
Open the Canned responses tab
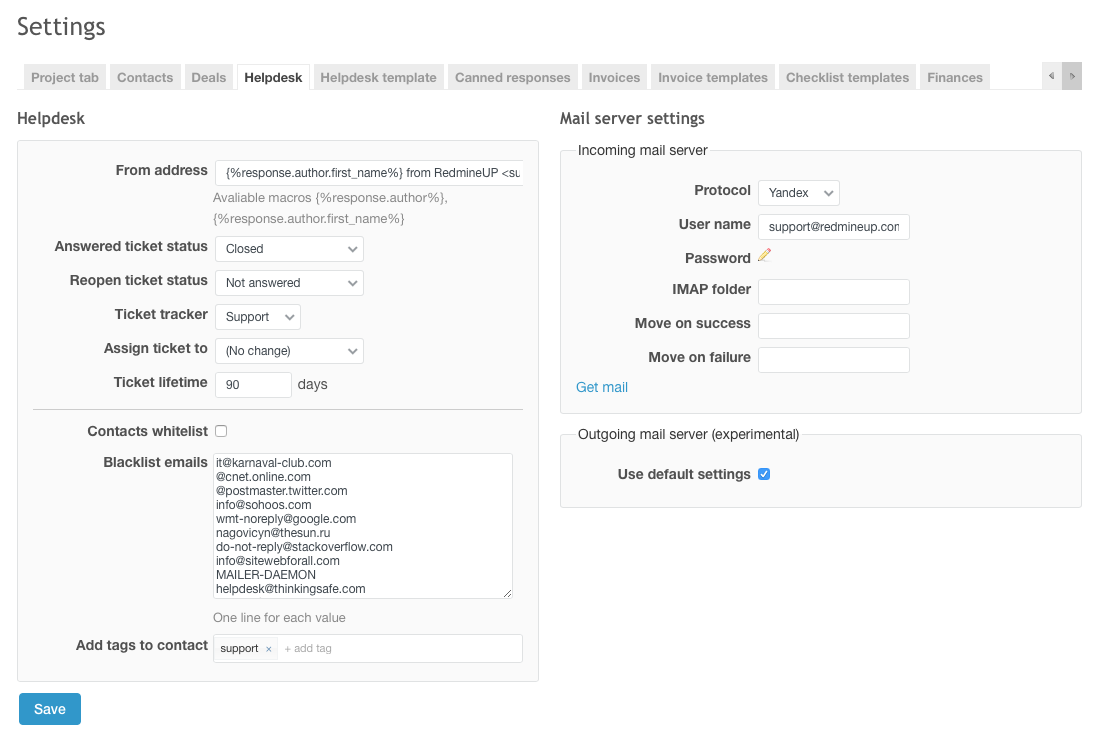click(x=512, y=76)
